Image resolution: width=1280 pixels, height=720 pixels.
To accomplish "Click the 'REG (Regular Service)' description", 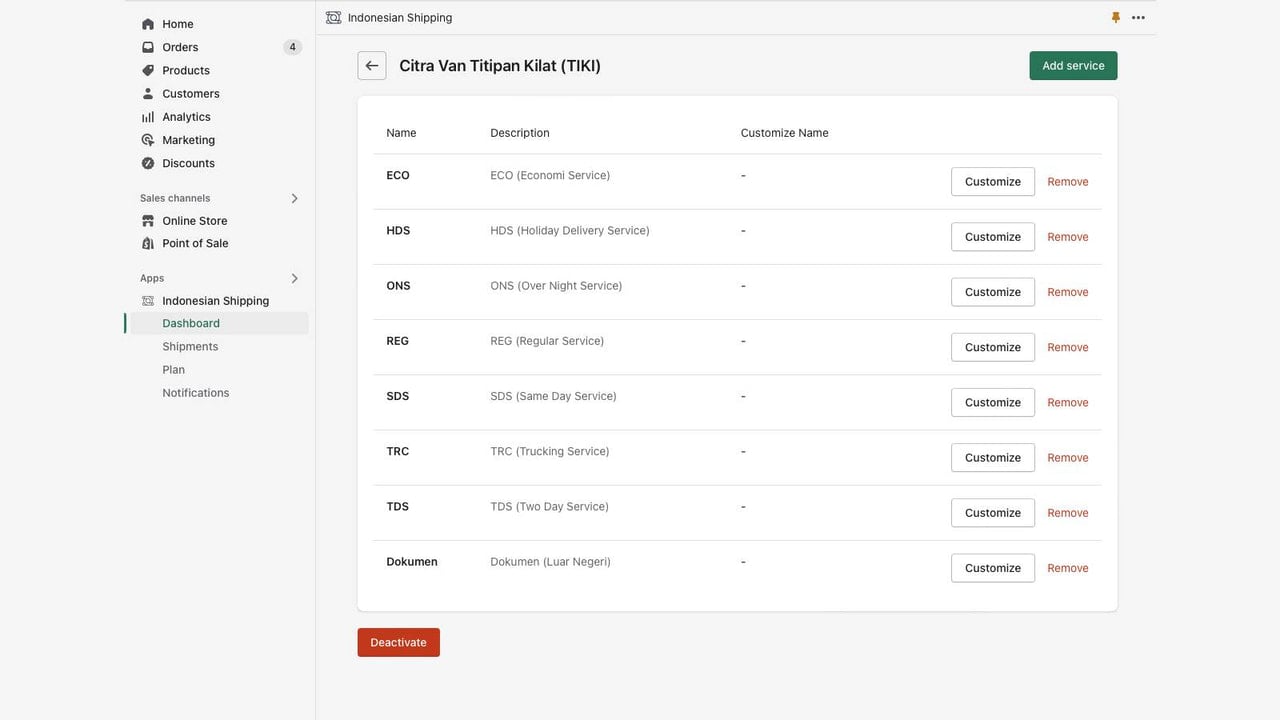I will pos(547,340).
